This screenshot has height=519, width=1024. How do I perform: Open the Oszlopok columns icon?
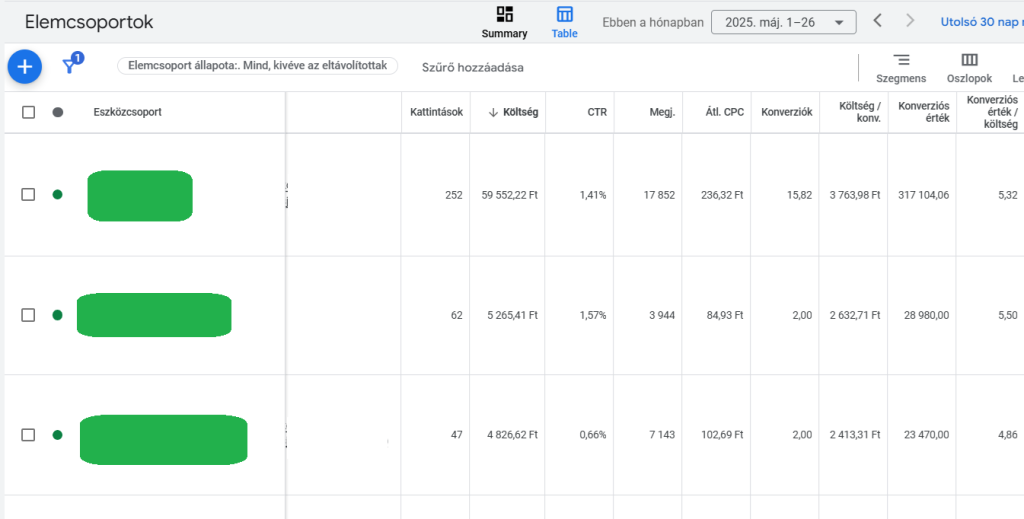pyautogui.click(x=969, y=67)
